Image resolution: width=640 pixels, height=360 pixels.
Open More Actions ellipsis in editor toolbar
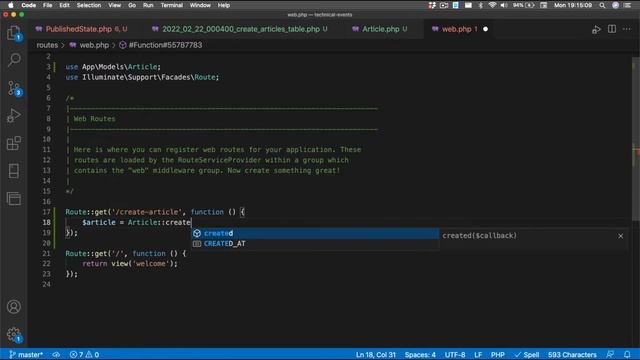(627, 29)
